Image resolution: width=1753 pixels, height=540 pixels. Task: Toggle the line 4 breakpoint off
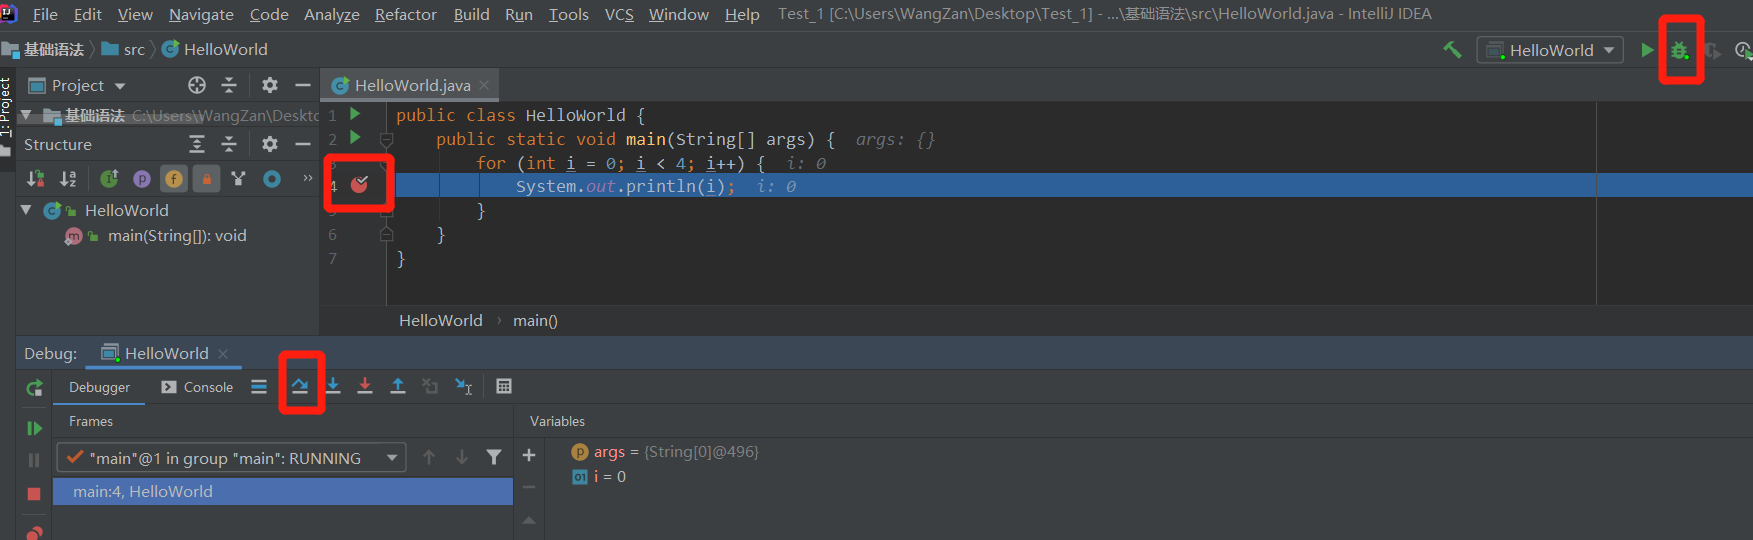click(x=359, y=184)
